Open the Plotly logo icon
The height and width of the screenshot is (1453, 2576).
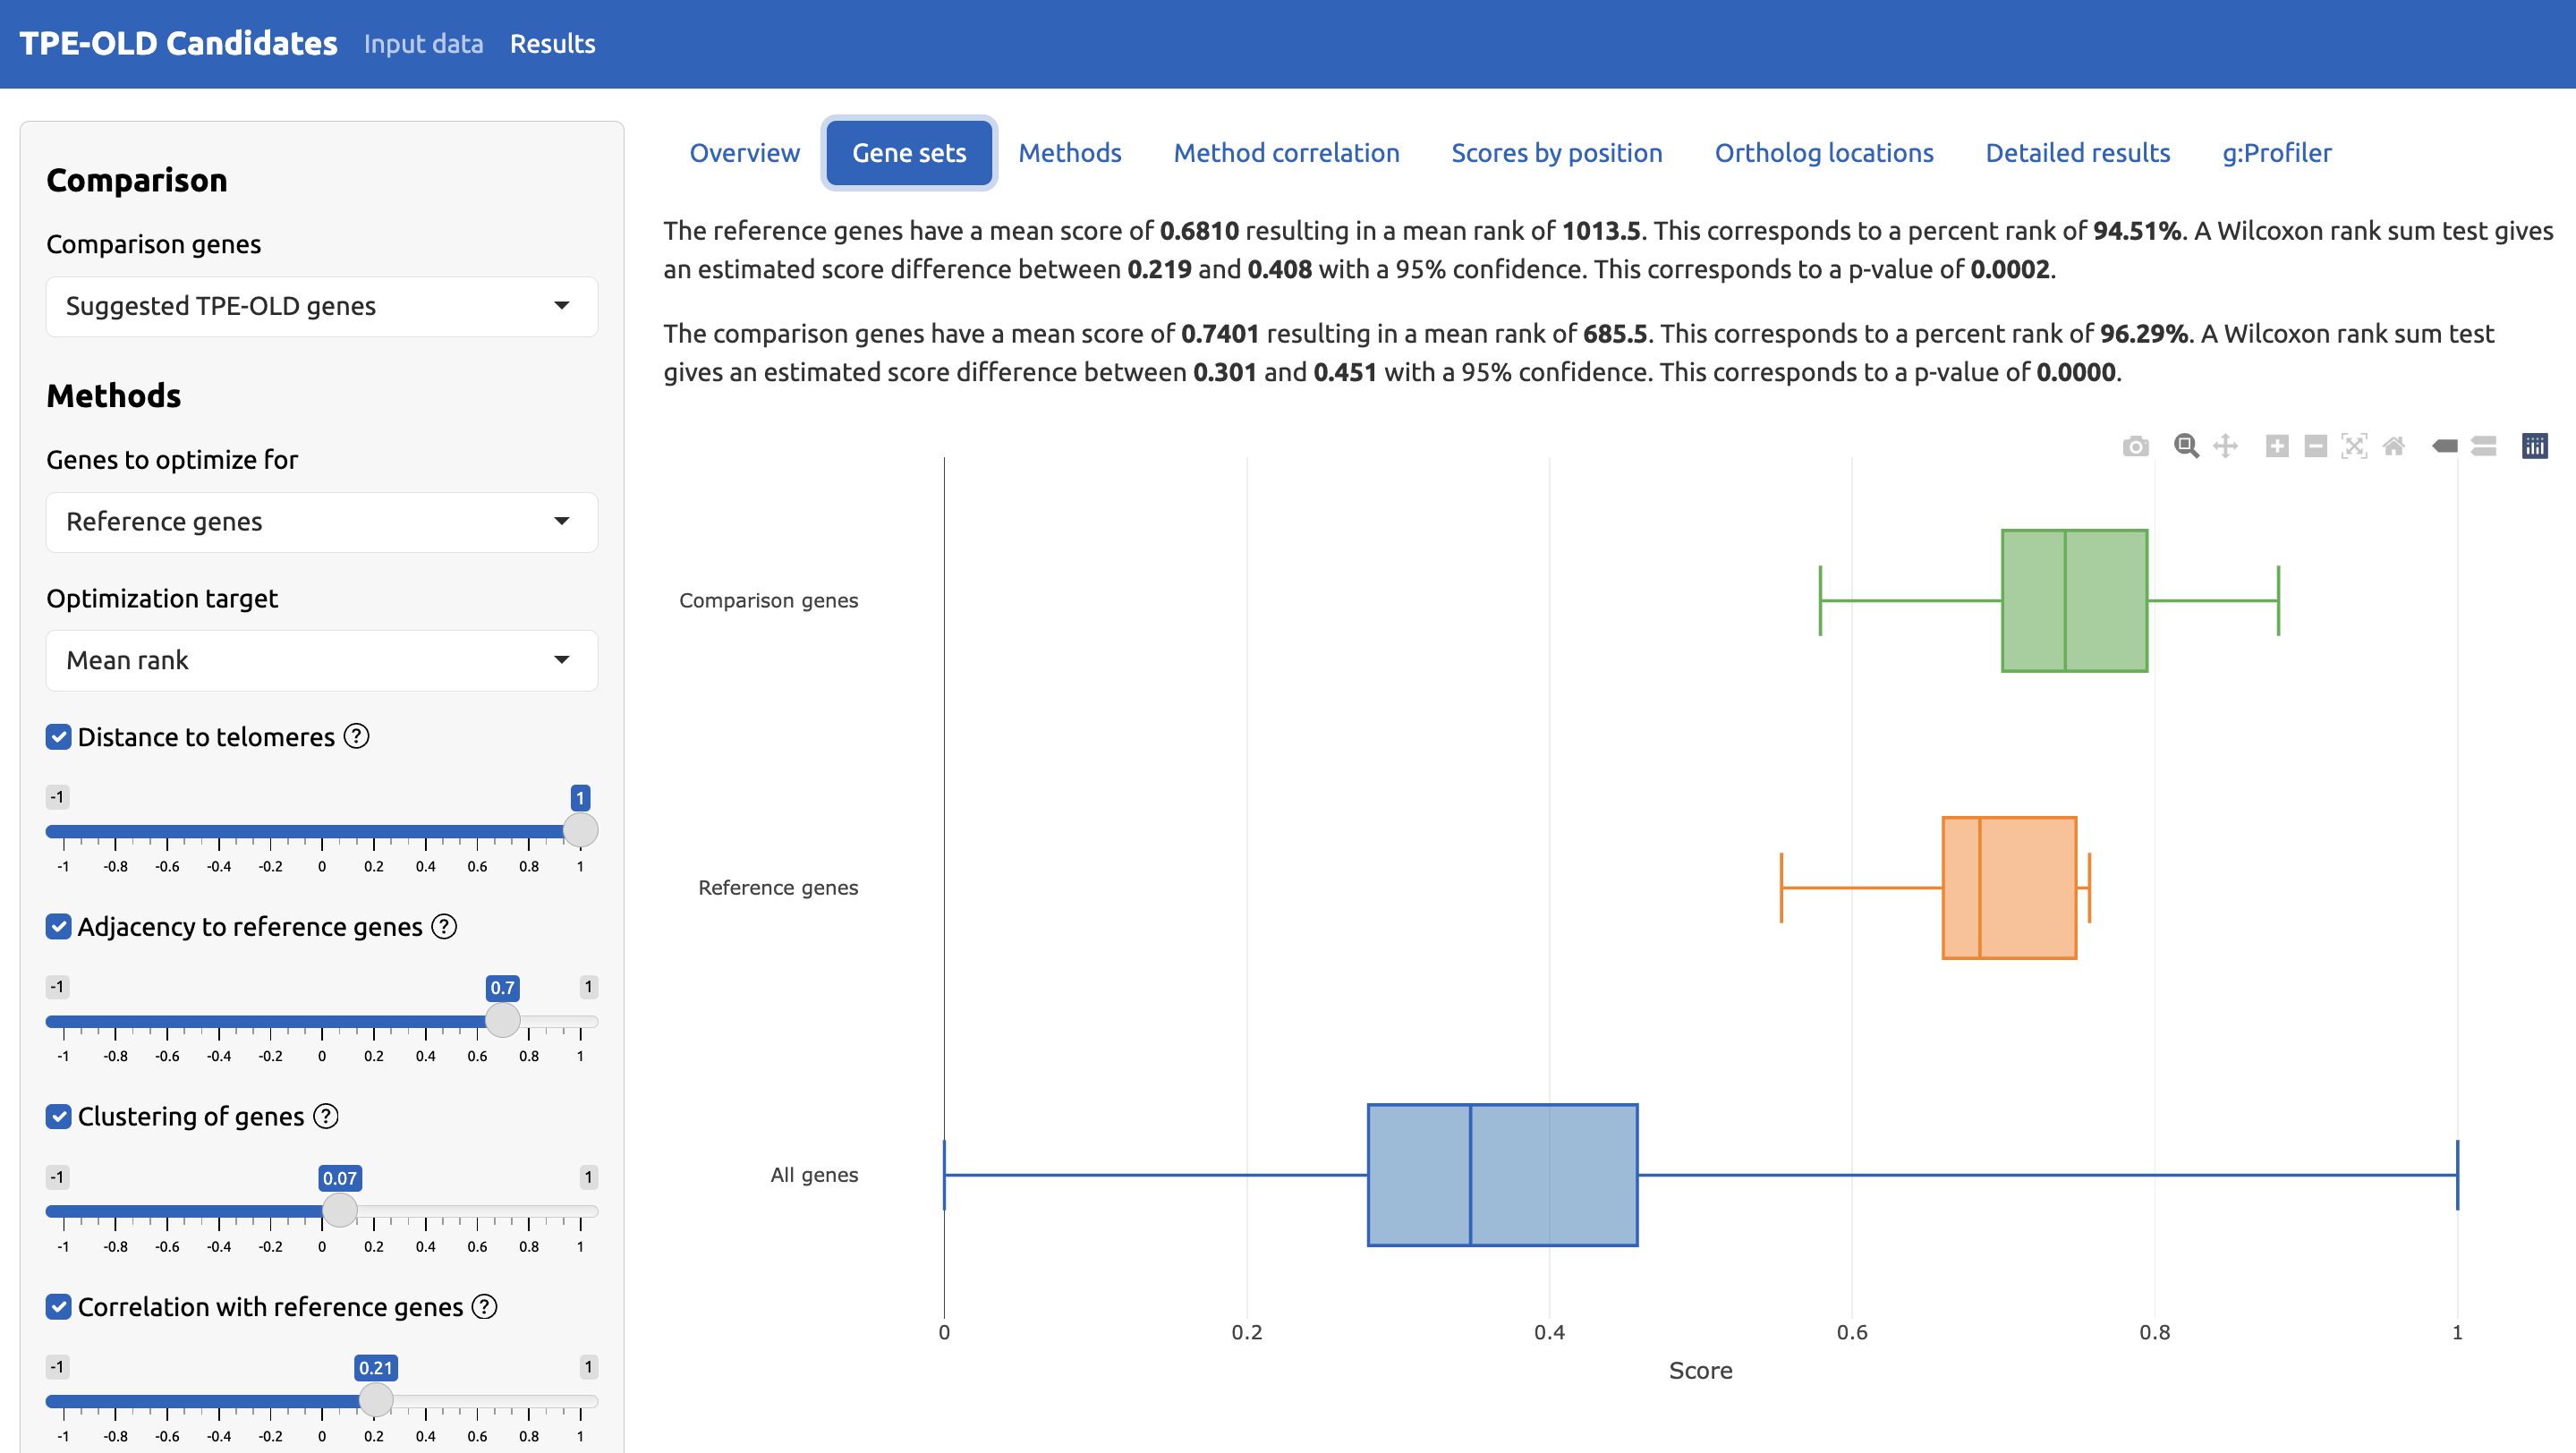pyautogui.click(x=2534, y=446)
